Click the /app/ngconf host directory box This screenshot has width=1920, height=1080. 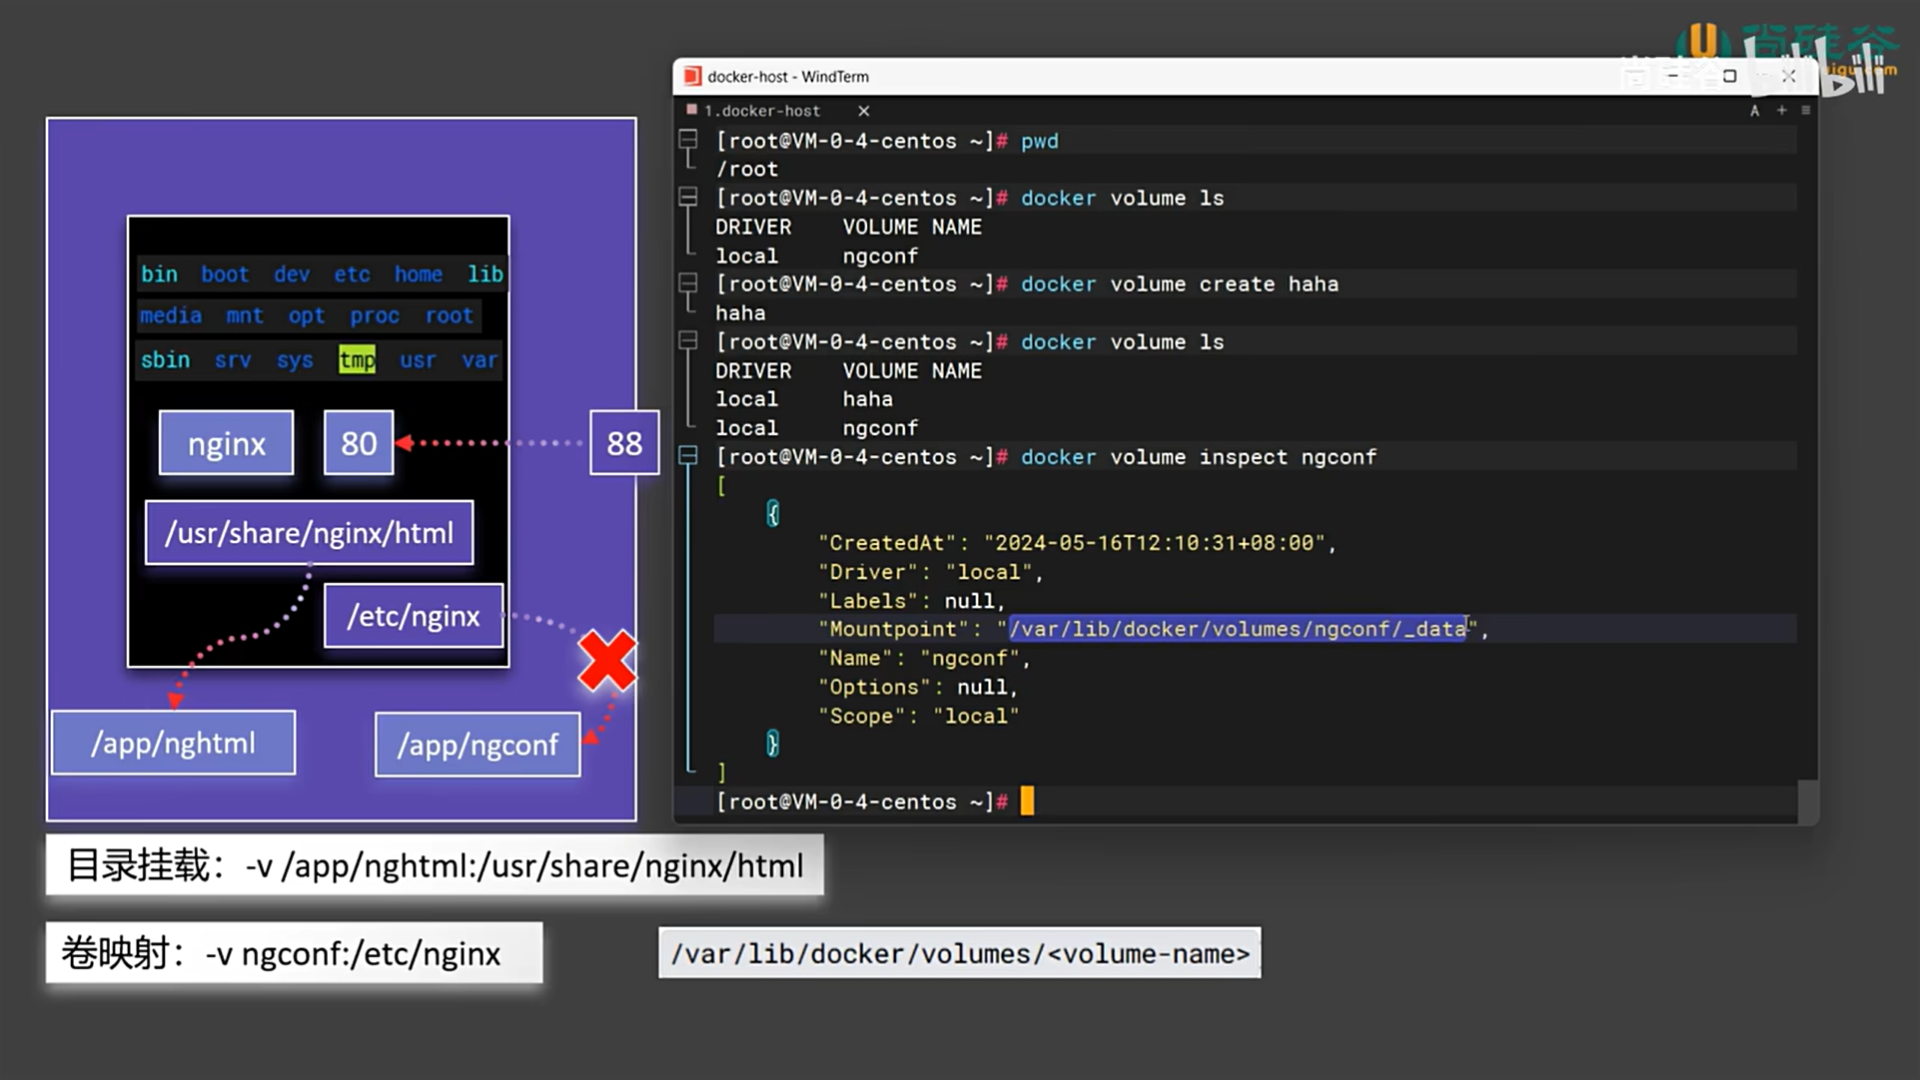tap(477, 745)
